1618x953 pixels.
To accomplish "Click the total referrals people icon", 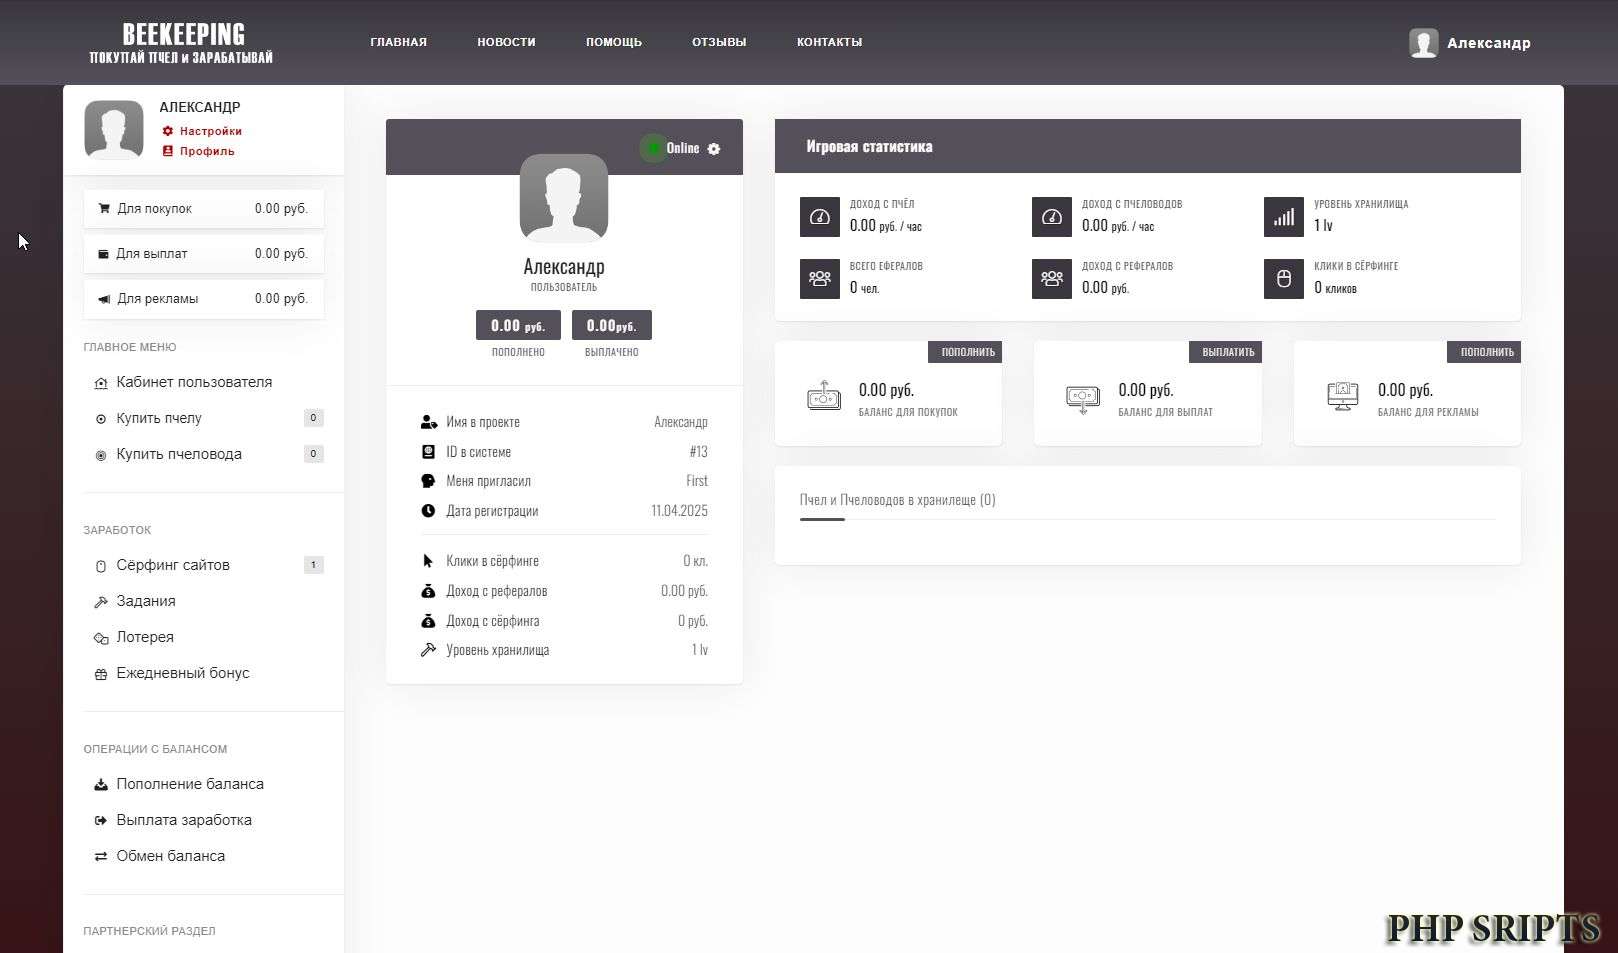I will 819,279.
